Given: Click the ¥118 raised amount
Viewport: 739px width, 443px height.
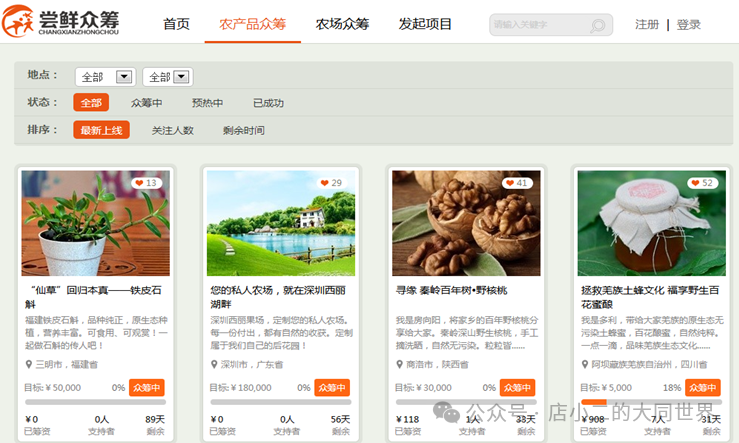Looking at the screenshot, I should (x=408, y=419).
